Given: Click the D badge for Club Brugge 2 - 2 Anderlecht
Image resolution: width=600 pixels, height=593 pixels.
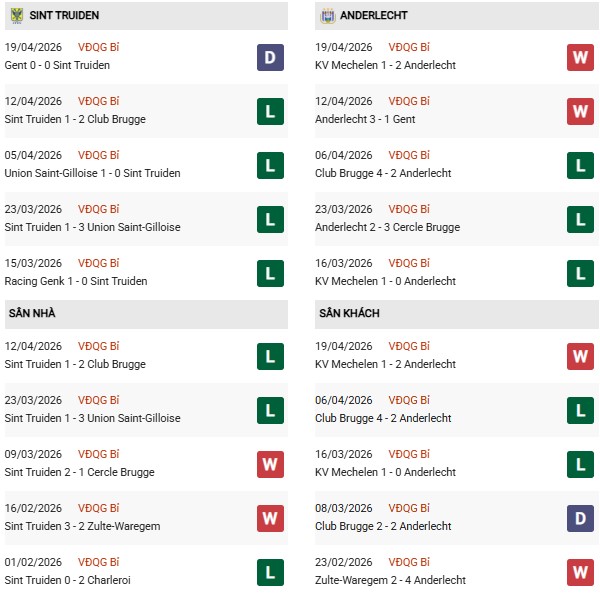Looking at the screenshot, I should tap(580, 518).
